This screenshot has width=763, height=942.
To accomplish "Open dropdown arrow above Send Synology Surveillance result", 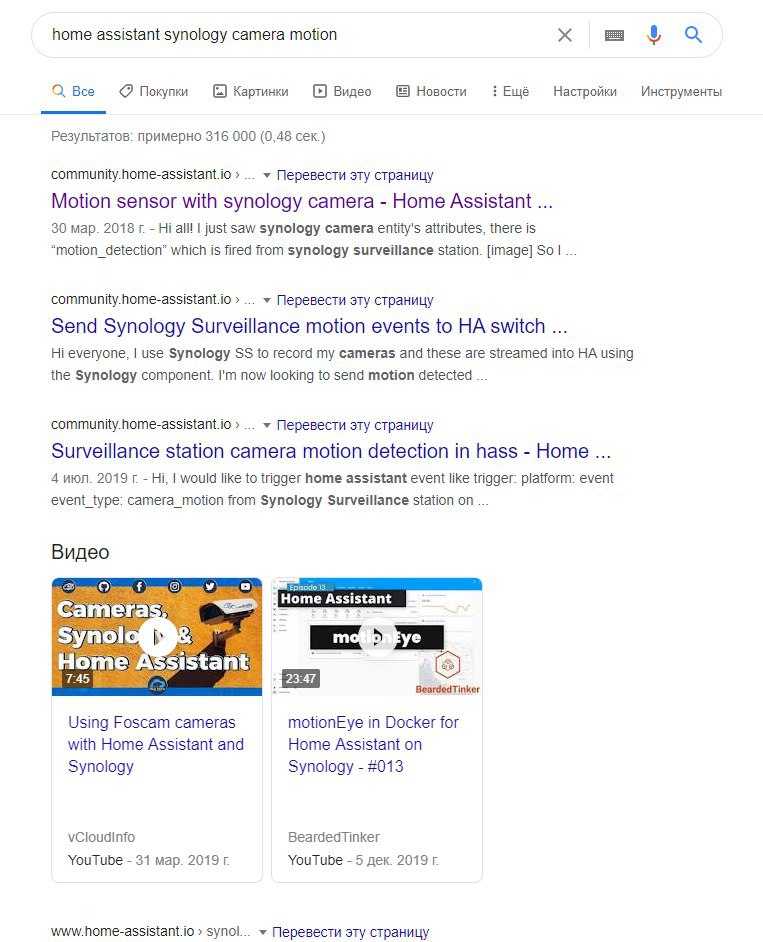I will [x=267, y=300].
